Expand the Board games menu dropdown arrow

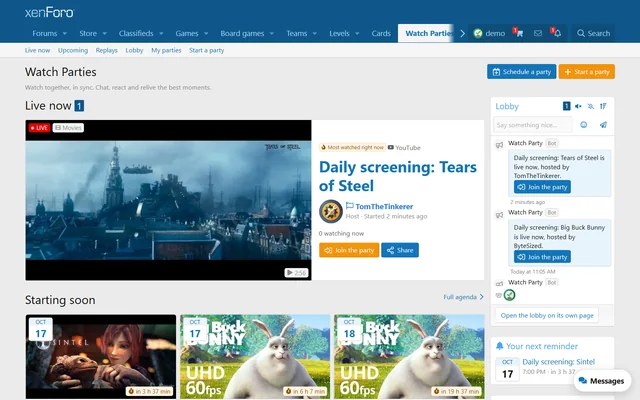click(x=272, y=33)
